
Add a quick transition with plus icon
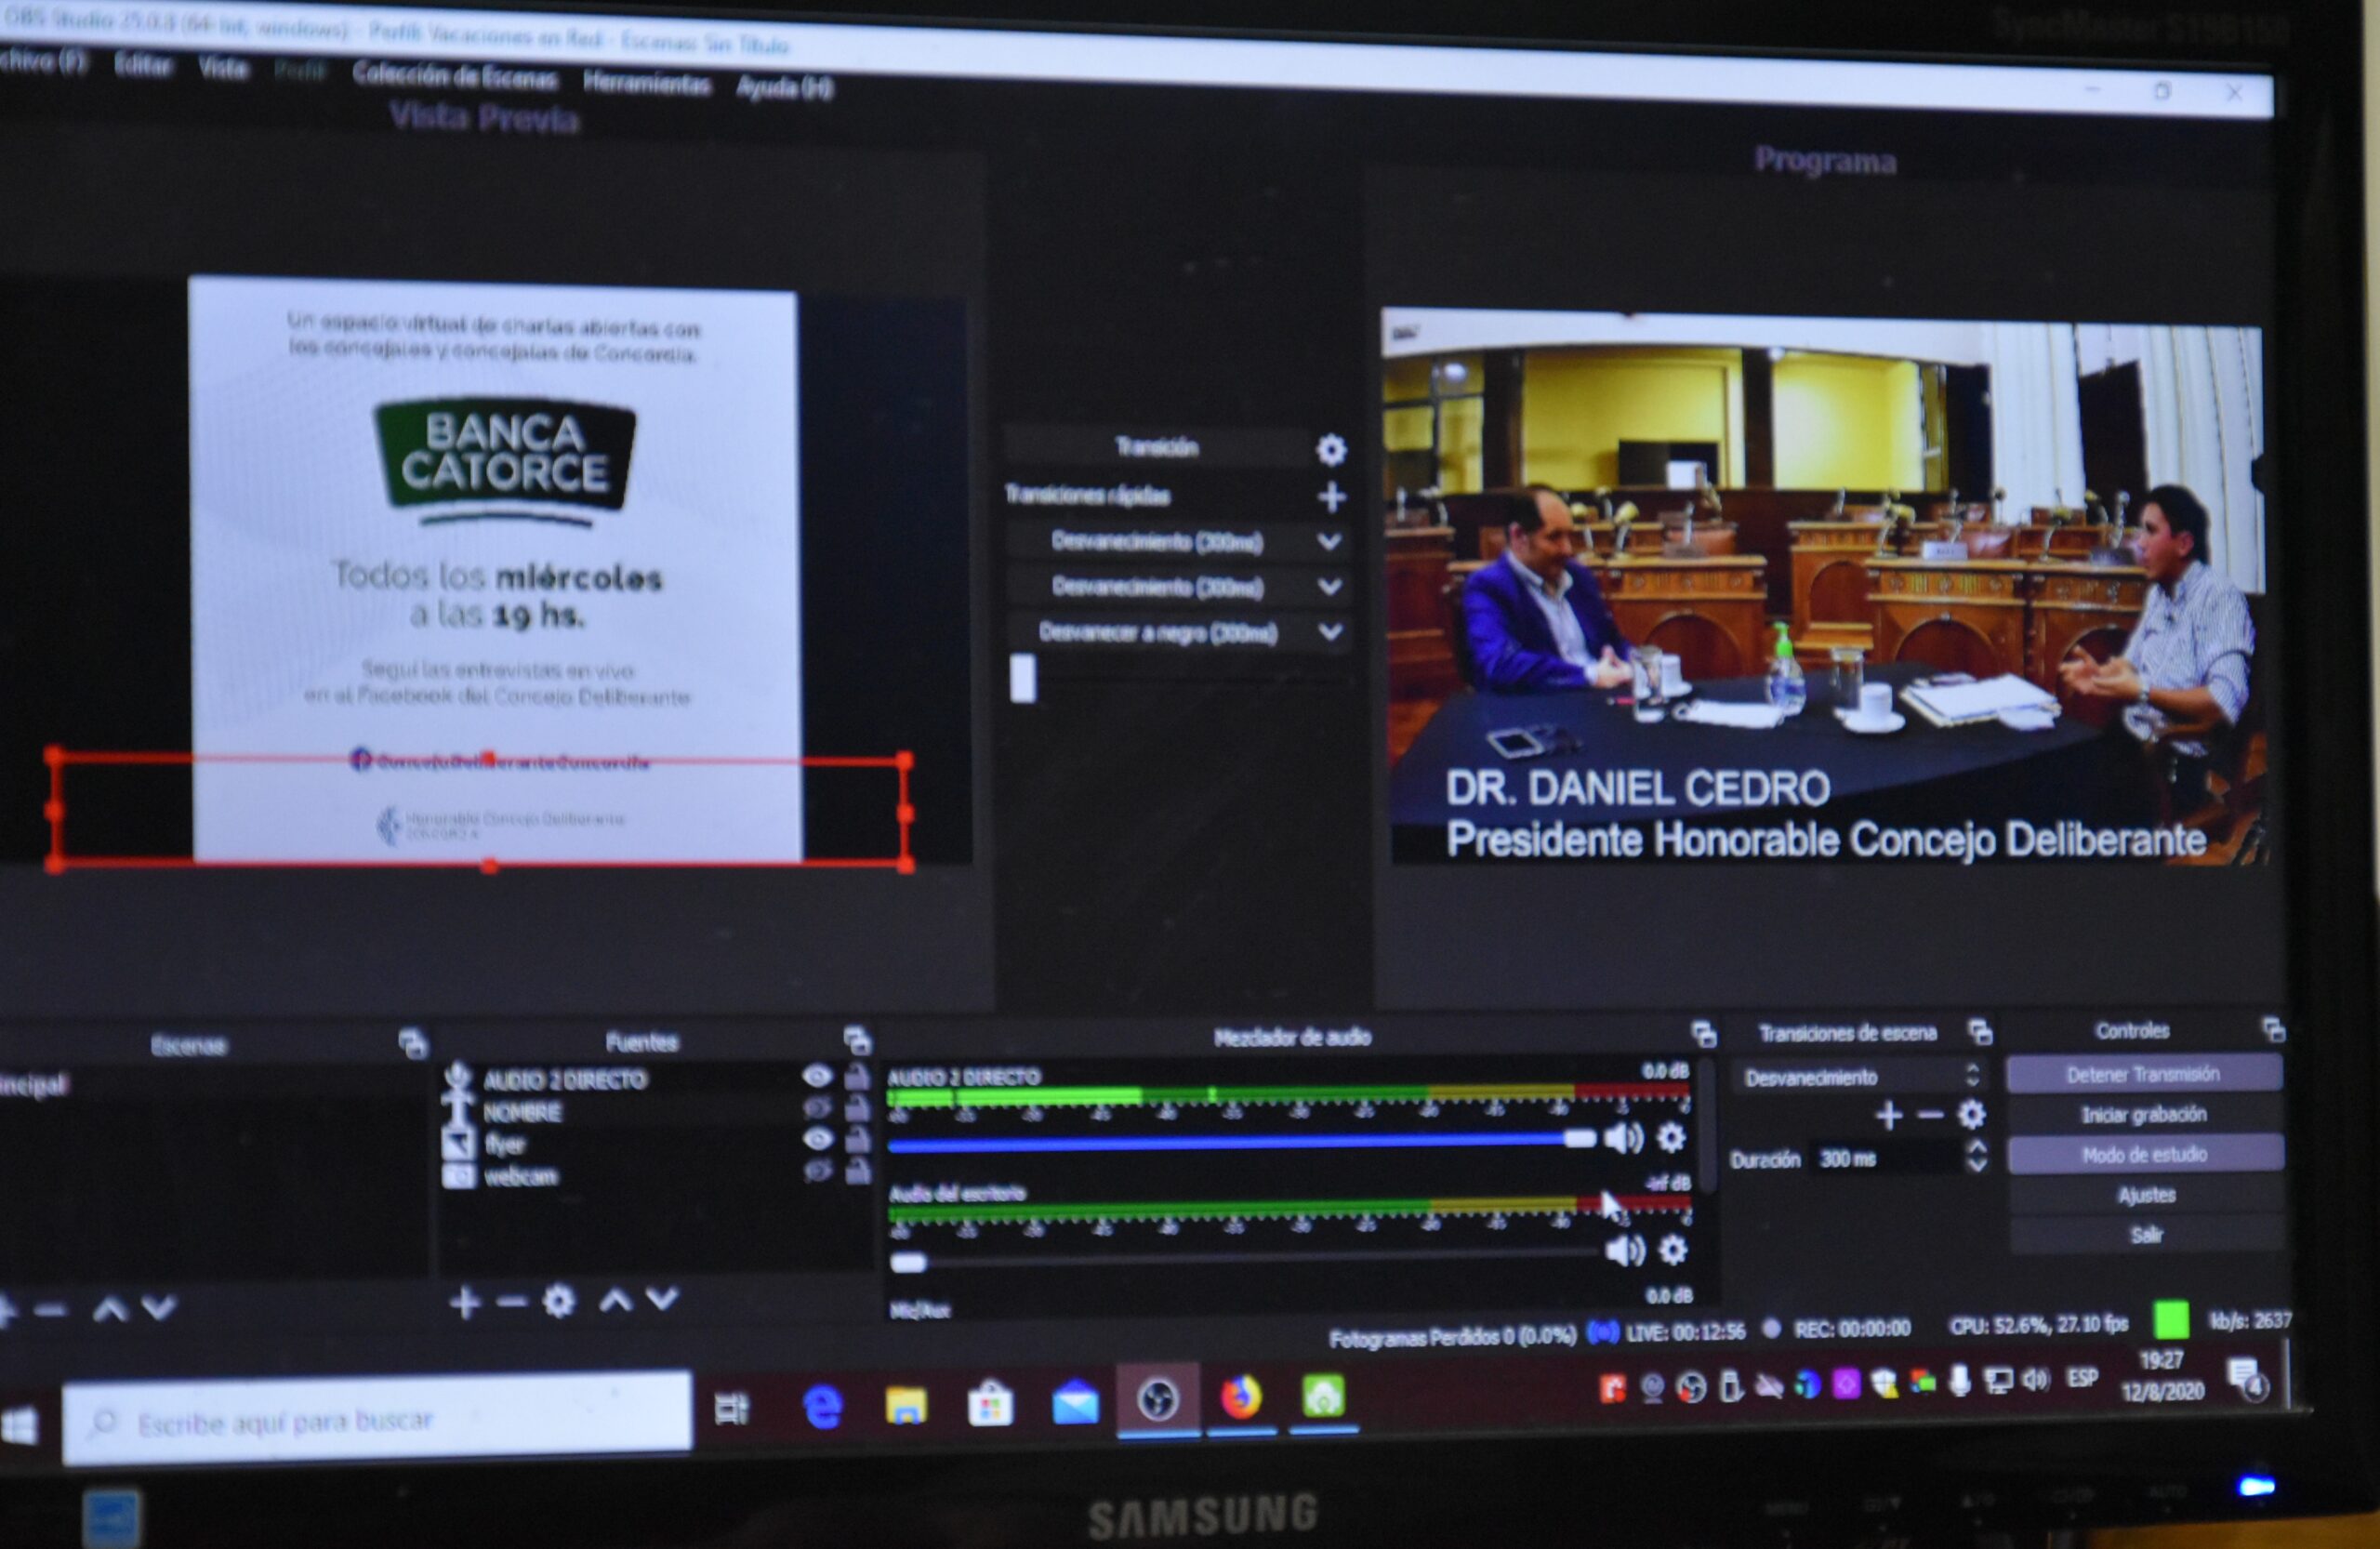[1331, 497]
